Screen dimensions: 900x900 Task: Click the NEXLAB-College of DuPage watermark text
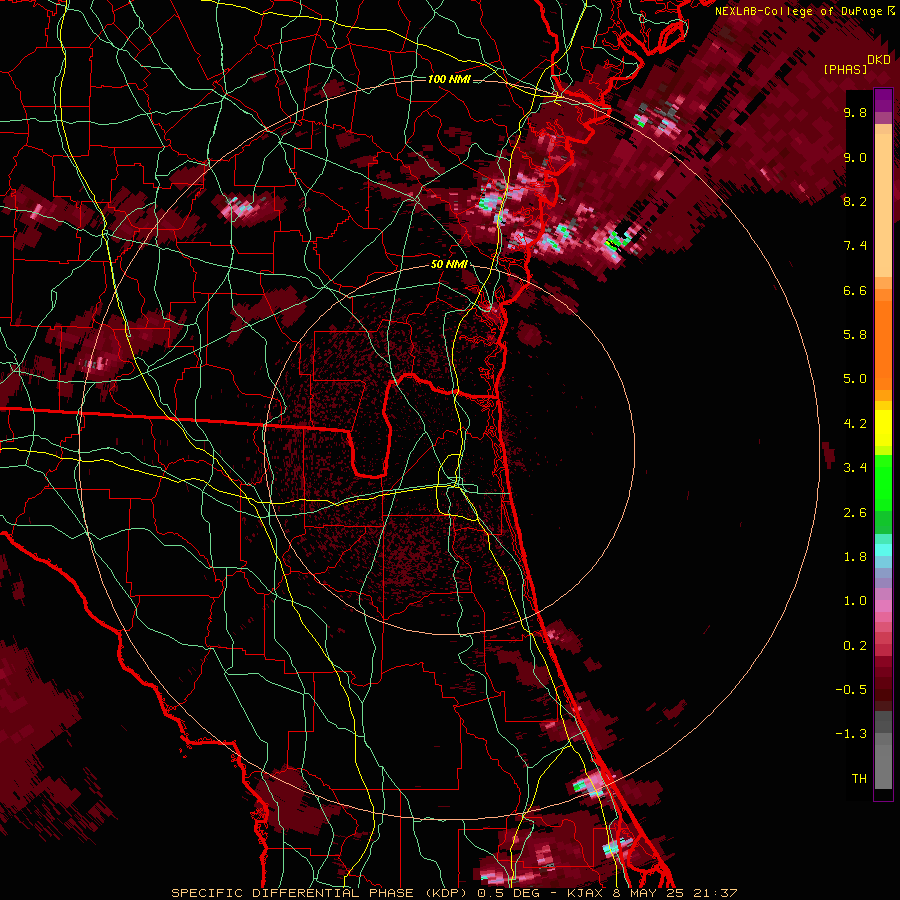click(x=805, y=11)
